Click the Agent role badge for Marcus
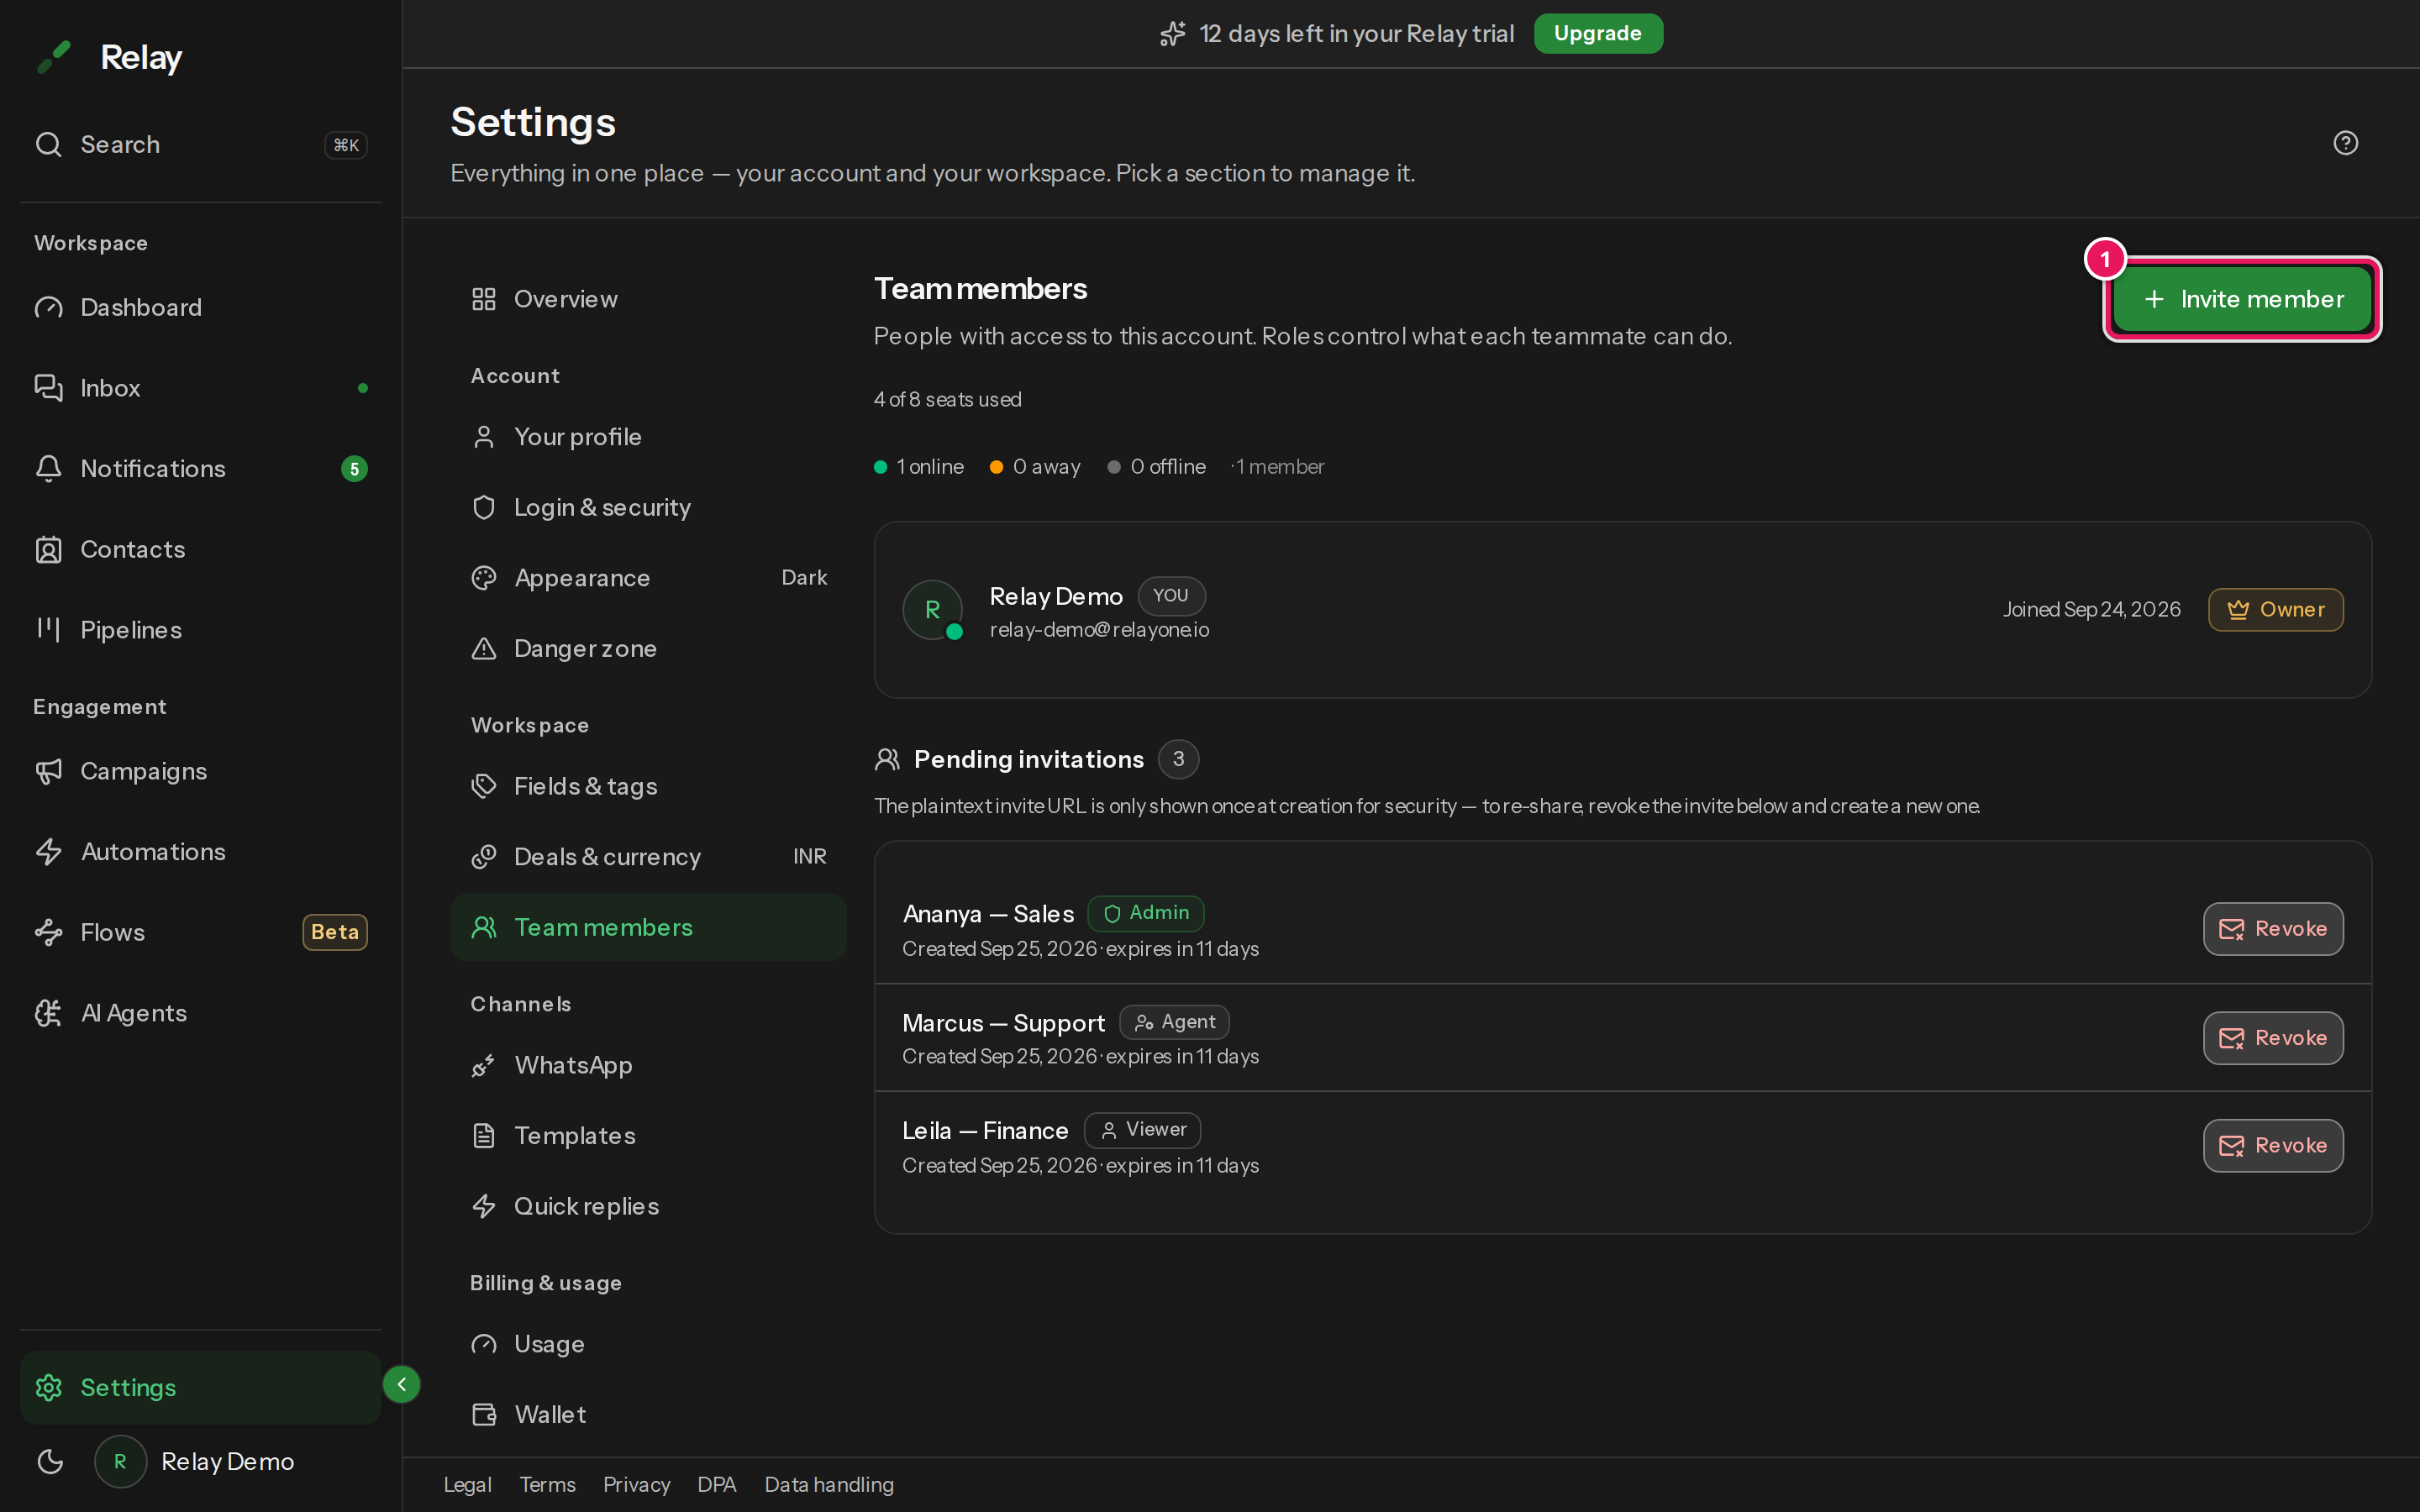Screen dimensions: 2420x1512 [1174, 1022]
